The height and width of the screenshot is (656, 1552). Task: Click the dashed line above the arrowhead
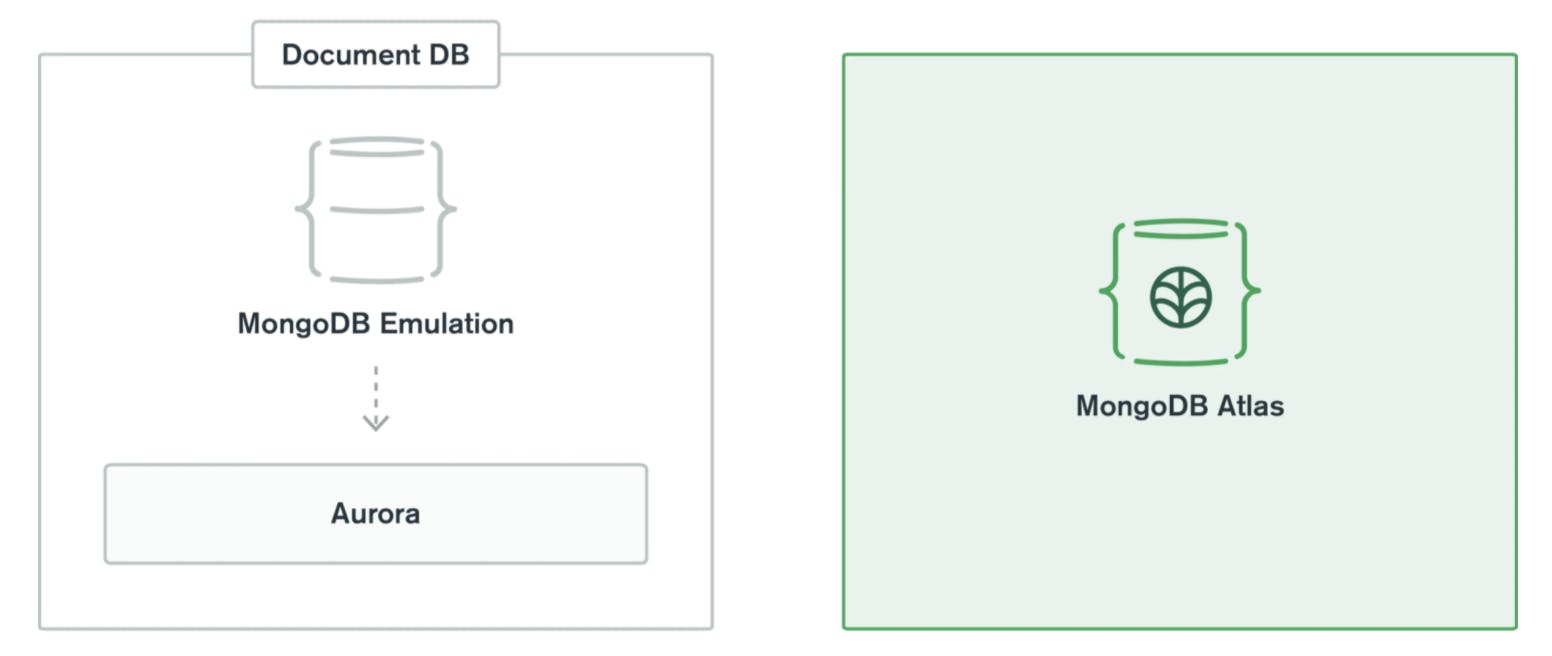tap(375, 388)
